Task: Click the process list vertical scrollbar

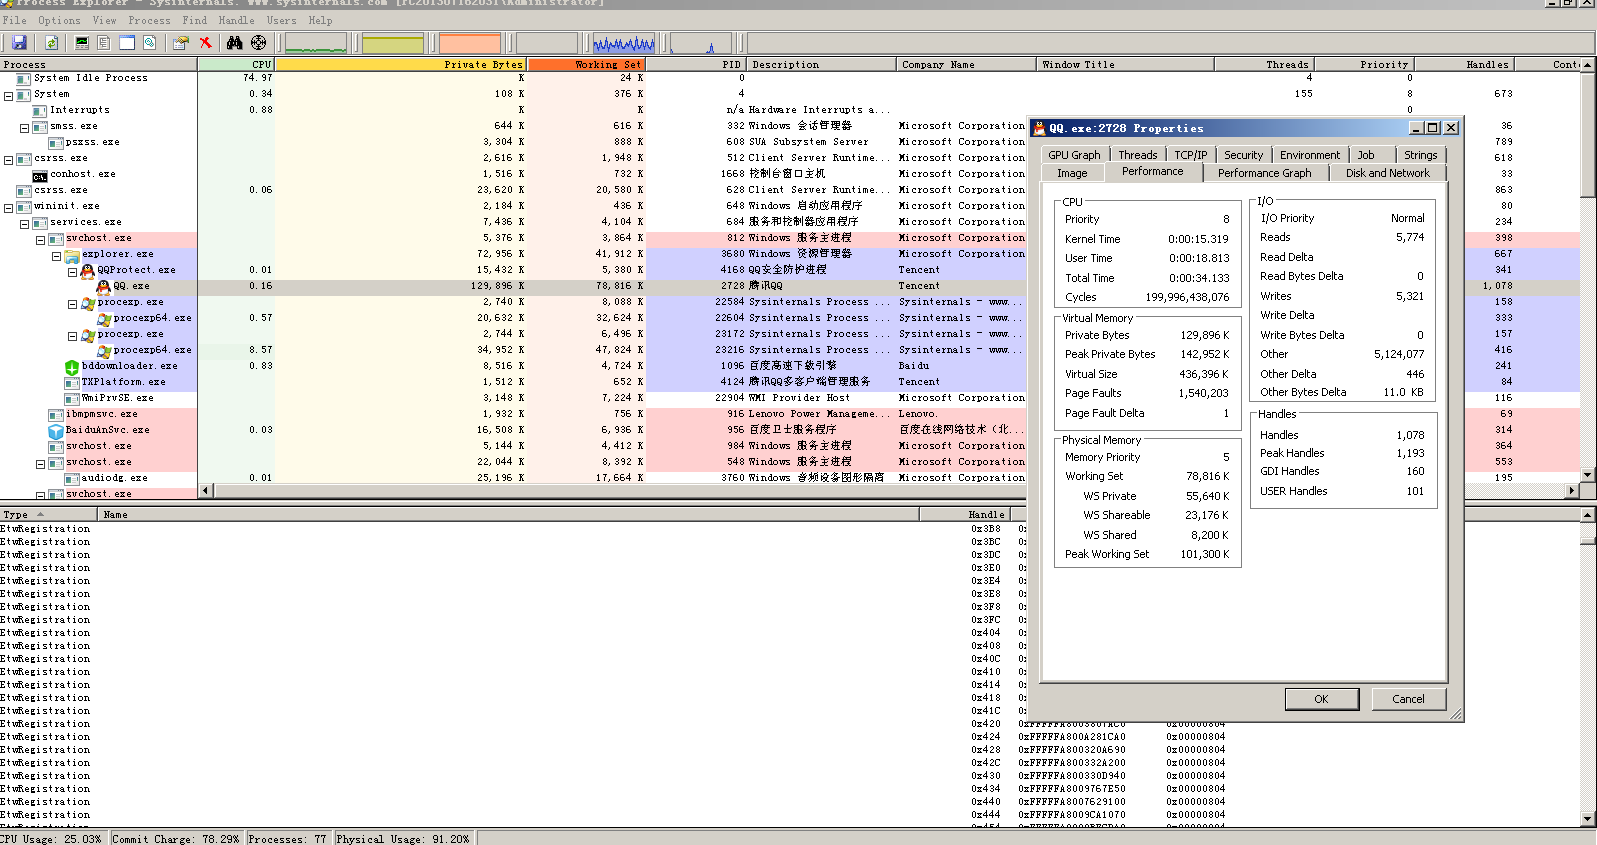Action: [x=1588, y=270]
